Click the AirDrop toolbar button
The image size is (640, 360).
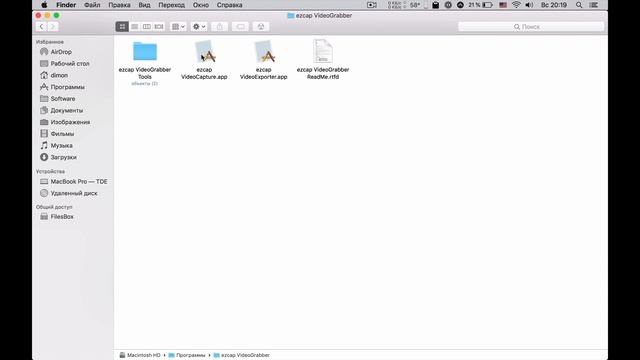[x=261, y=27]
